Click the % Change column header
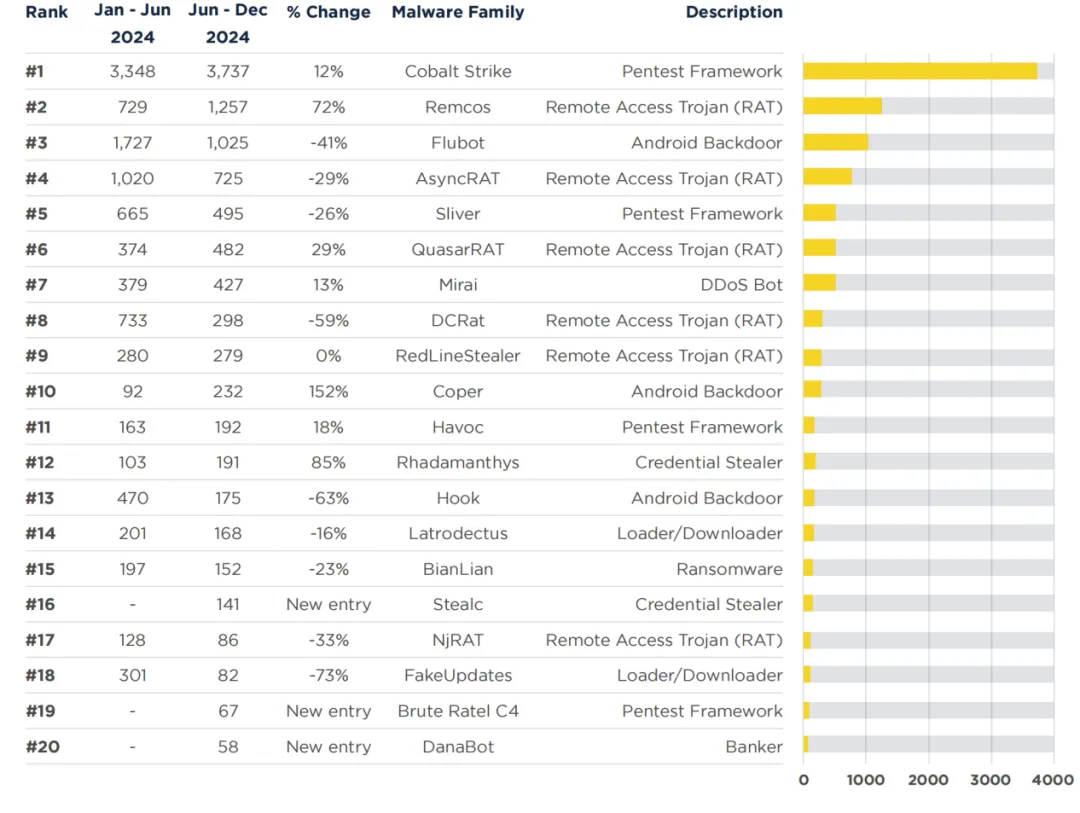This screenshot has width=1080, height=813. [x=329, y=12]
